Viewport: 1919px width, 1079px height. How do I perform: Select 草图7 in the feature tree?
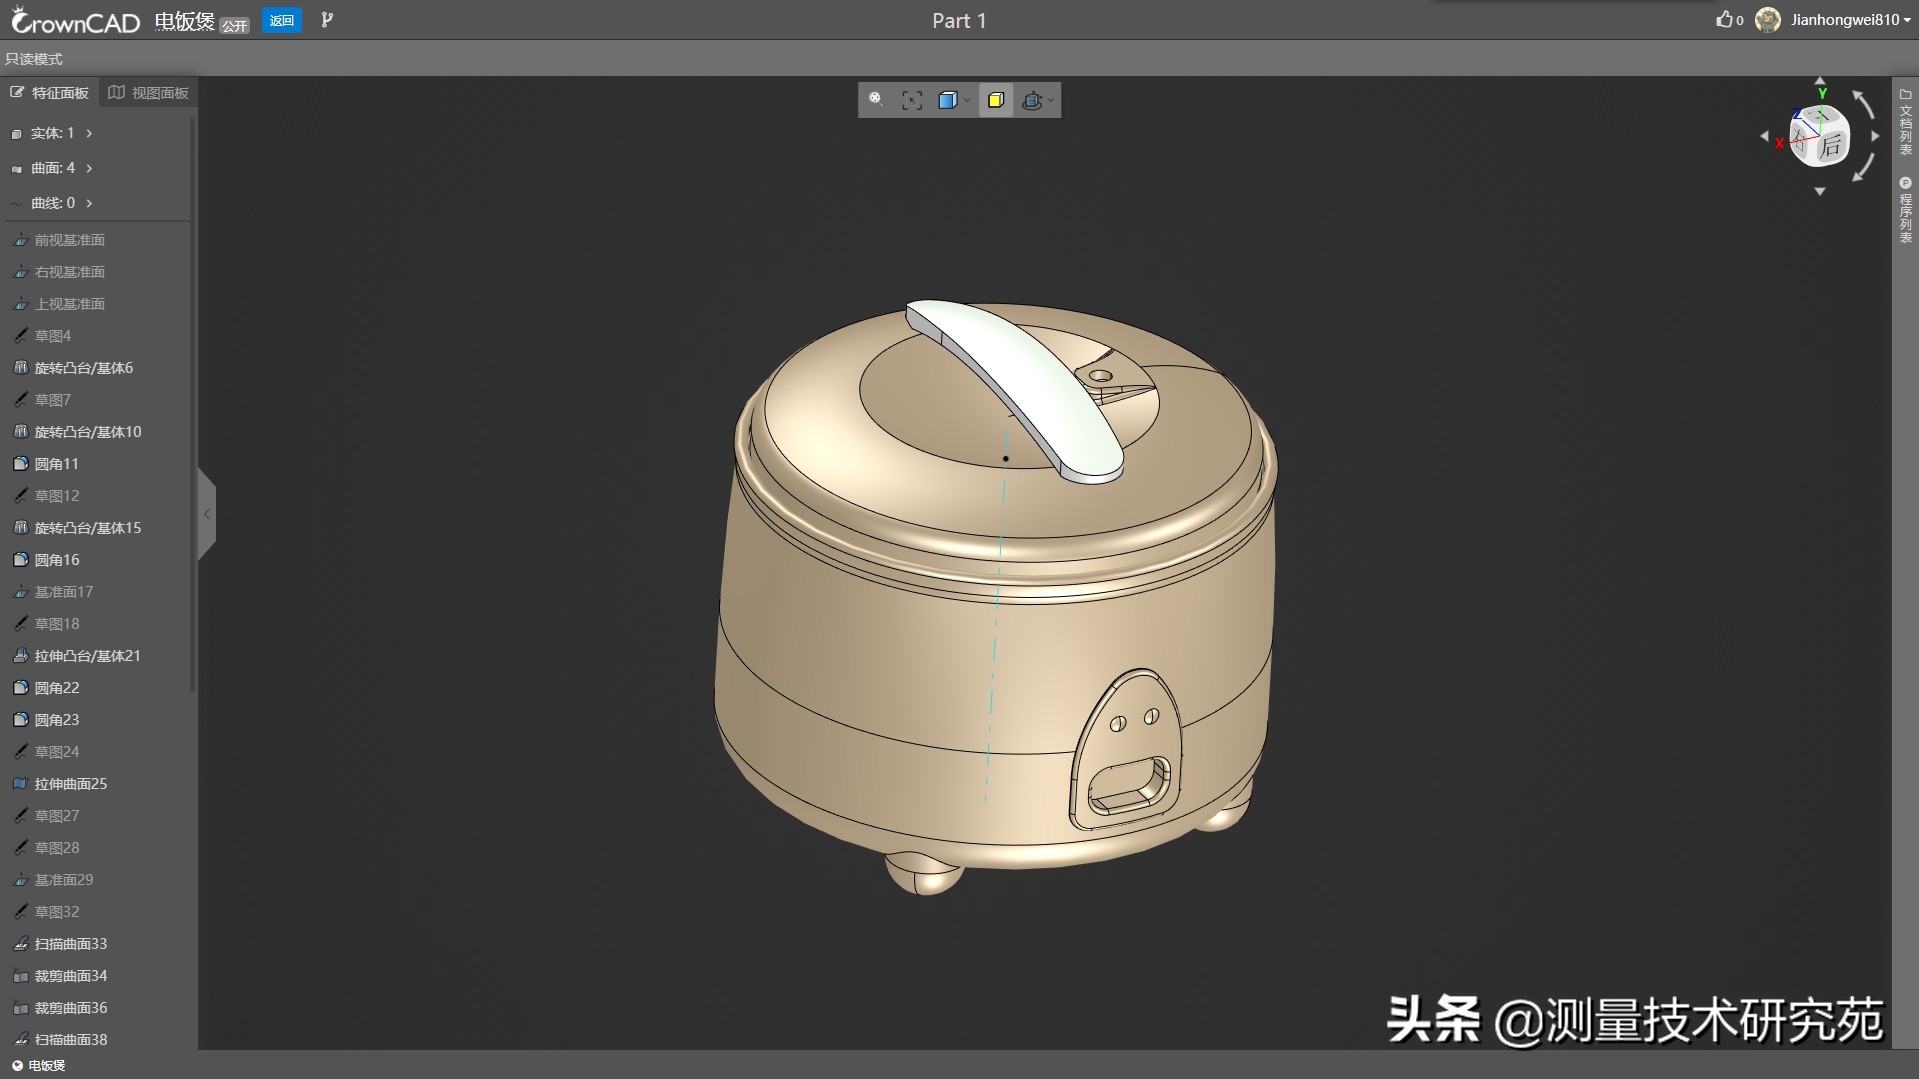pos(52,400)
